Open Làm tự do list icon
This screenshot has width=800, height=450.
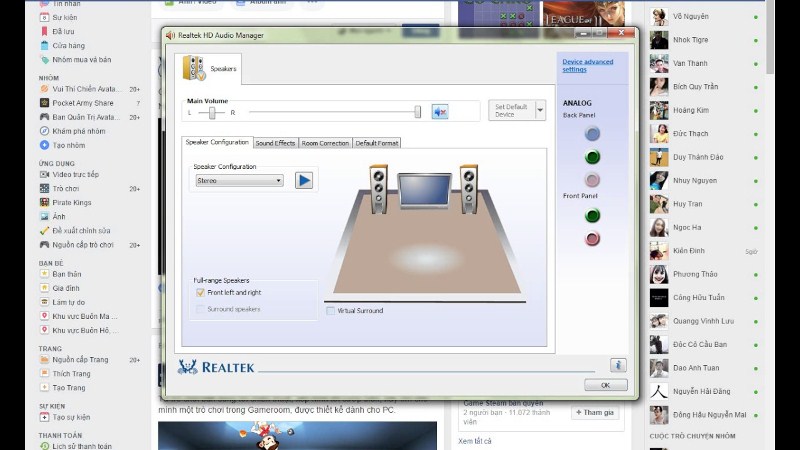[x=44, y=302]
